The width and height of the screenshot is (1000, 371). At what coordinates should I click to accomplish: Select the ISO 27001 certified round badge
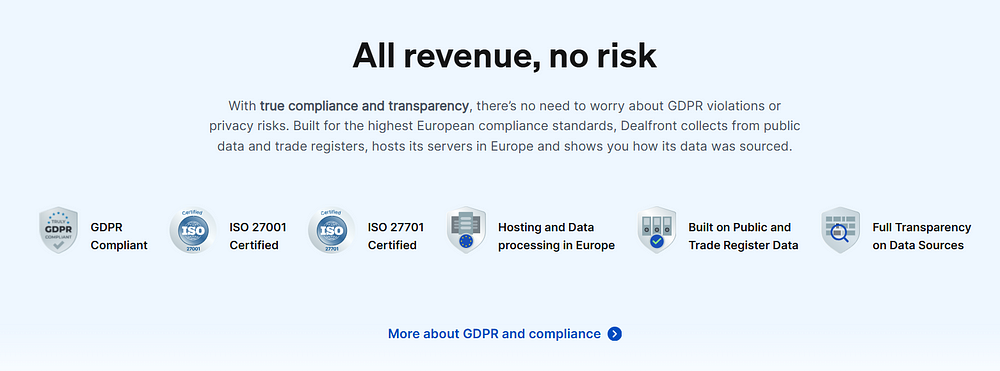[193, 230]
